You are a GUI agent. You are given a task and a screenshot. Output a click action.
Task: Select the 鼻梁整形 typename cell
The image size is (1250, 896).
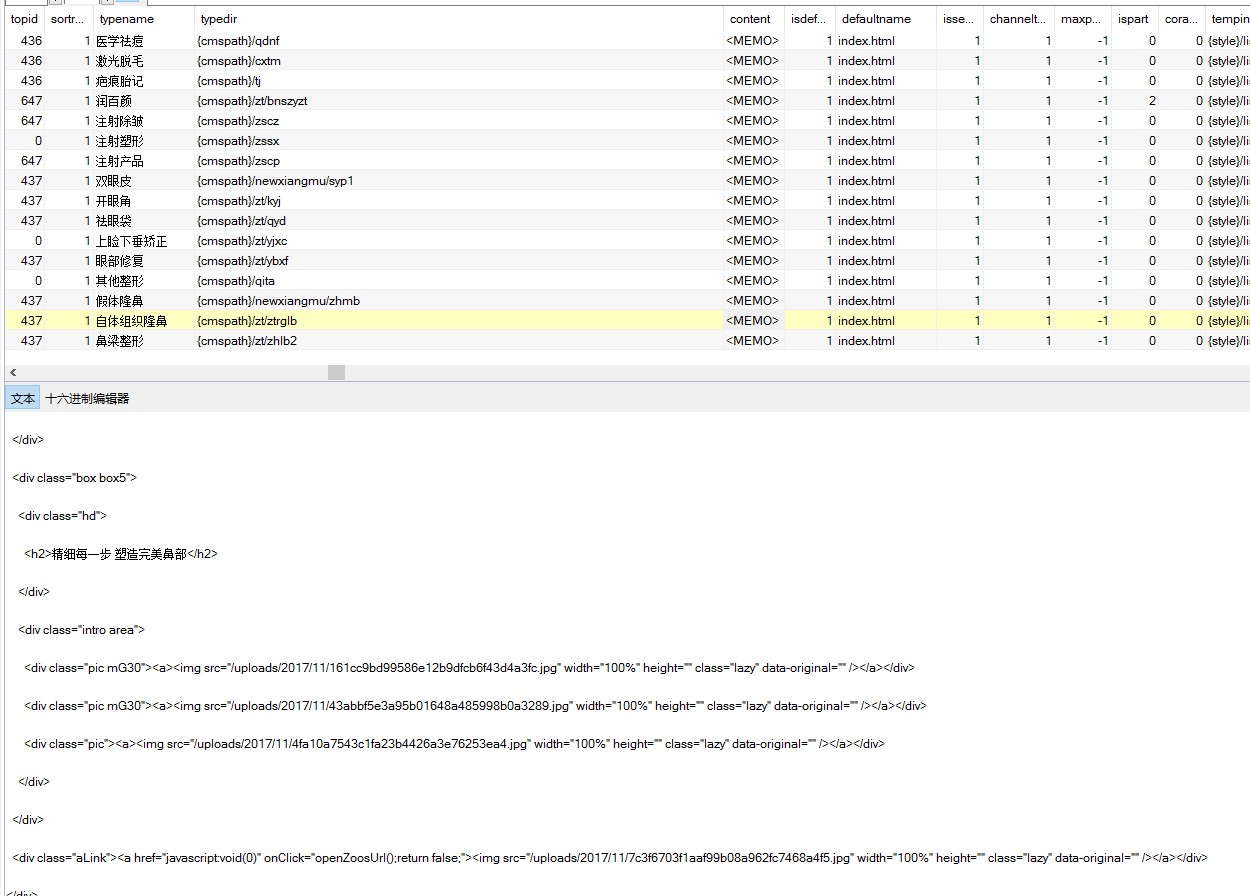click(x=143, y=341)
